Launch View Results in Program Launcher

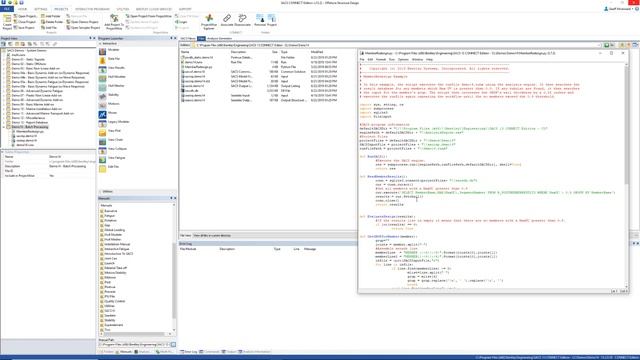tap(102, 69)
